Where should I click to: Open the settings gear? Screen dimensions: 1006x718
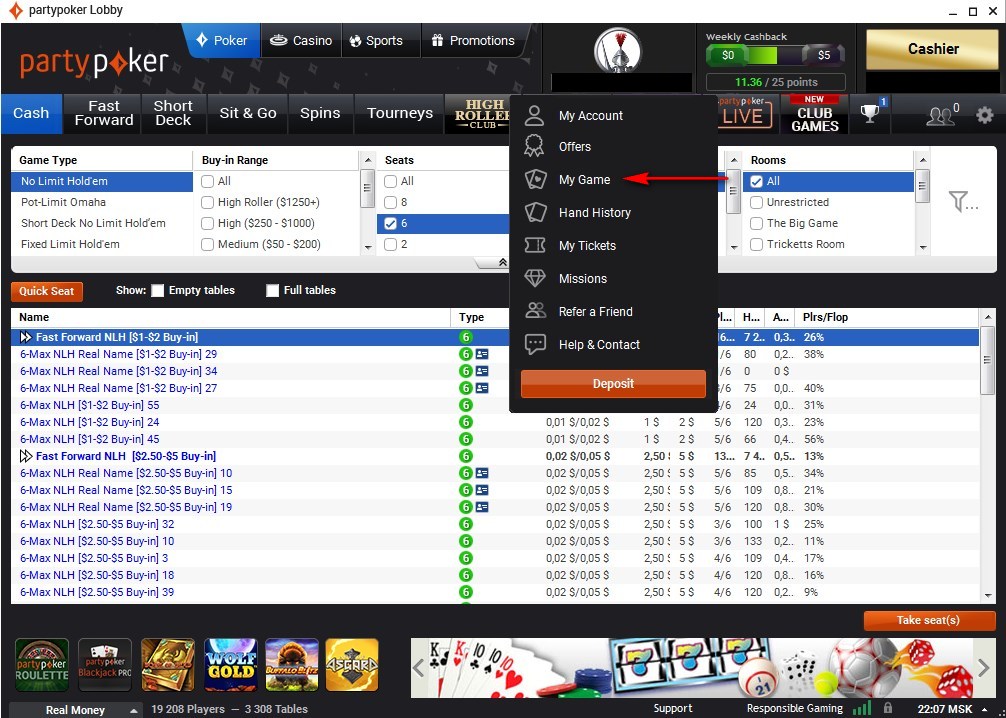[x=984, y=114]
